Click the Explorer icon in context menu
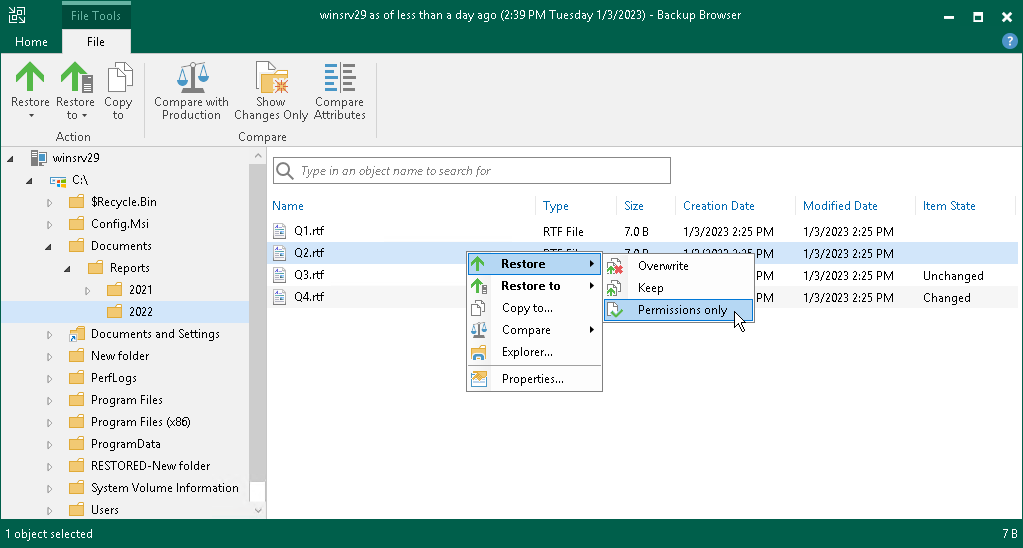The width and height of the screenshot is (1023, 548). pos(479,352)
